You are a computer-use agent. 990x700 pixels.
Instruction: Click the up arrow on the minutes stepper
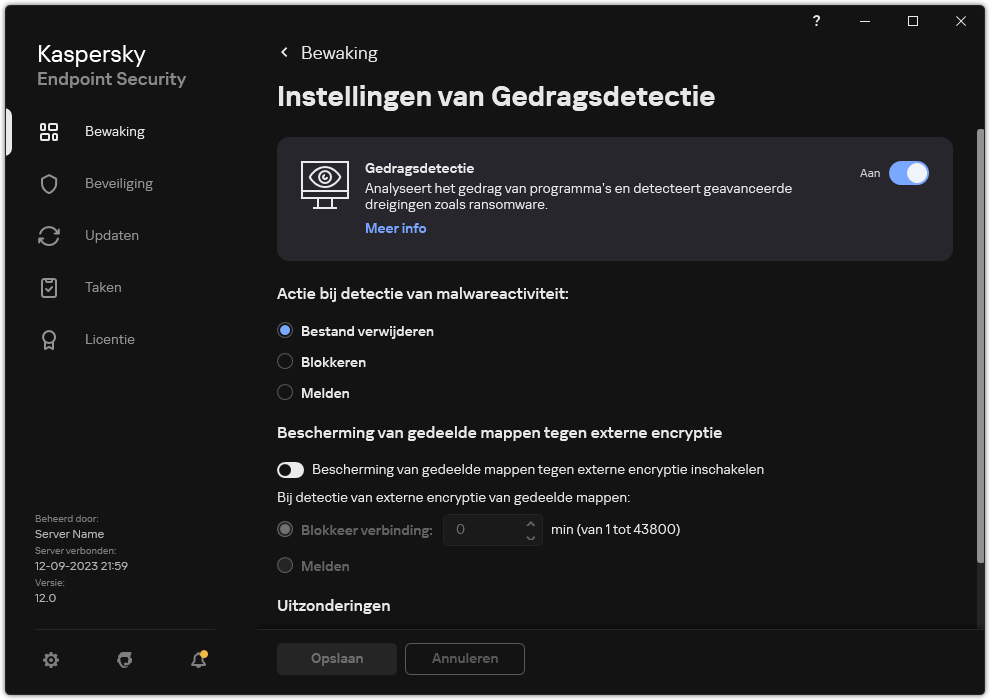click(529, 523)
